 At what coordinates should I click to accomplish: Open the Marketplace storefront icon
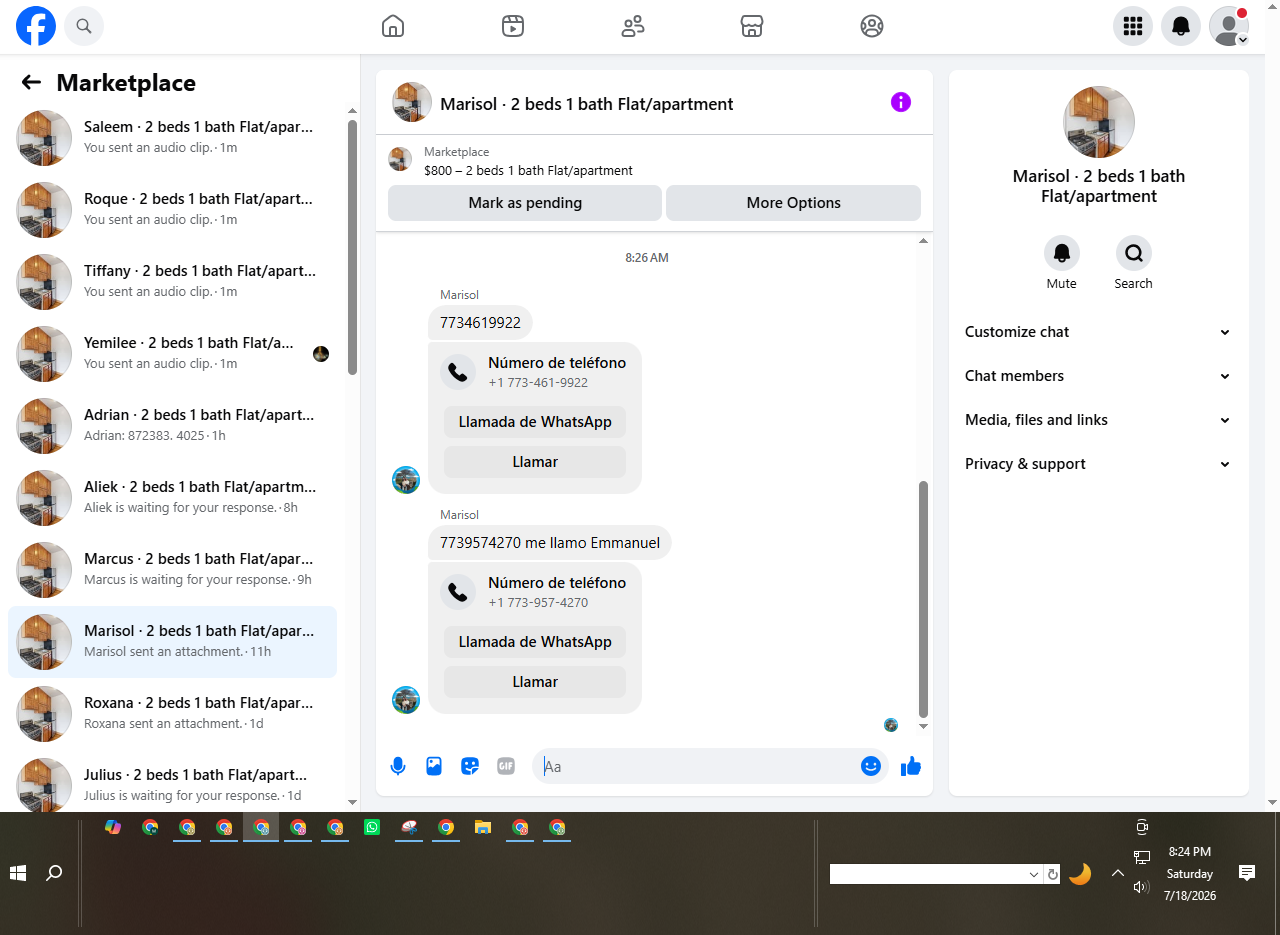(752, 26)
